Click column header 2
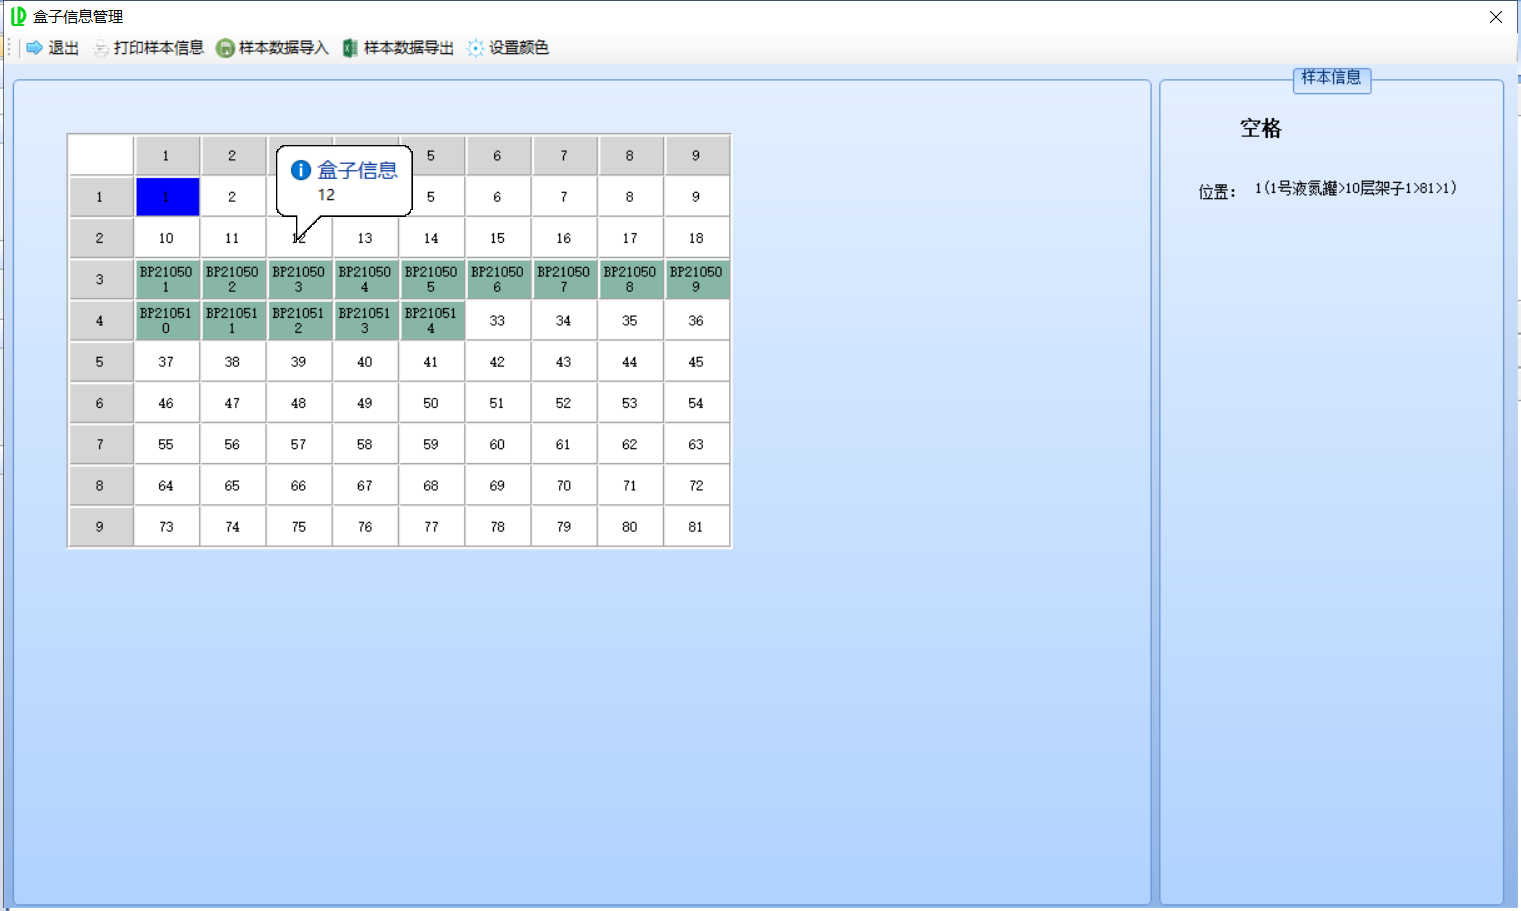 tap(233, 156)
